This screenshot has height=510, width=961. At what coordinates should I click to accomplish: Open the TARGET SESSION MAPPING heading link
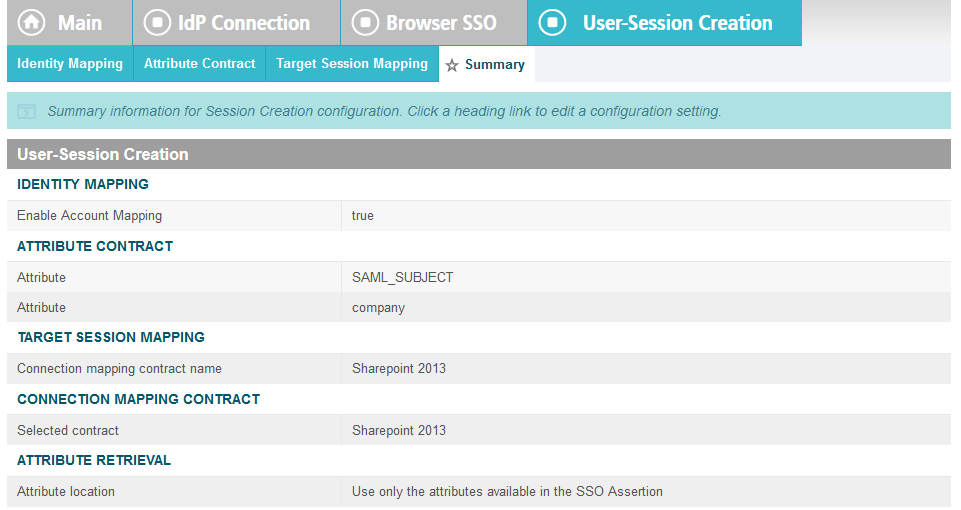[111, 337]
